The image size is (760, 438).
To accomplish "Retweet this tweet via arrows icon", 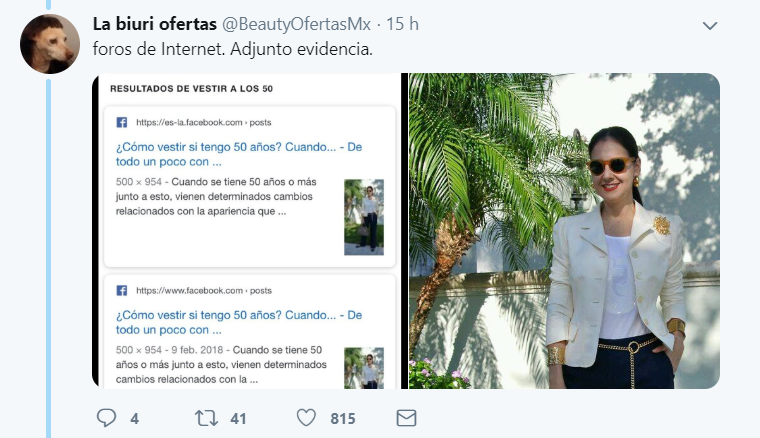I will click(206, 418).
